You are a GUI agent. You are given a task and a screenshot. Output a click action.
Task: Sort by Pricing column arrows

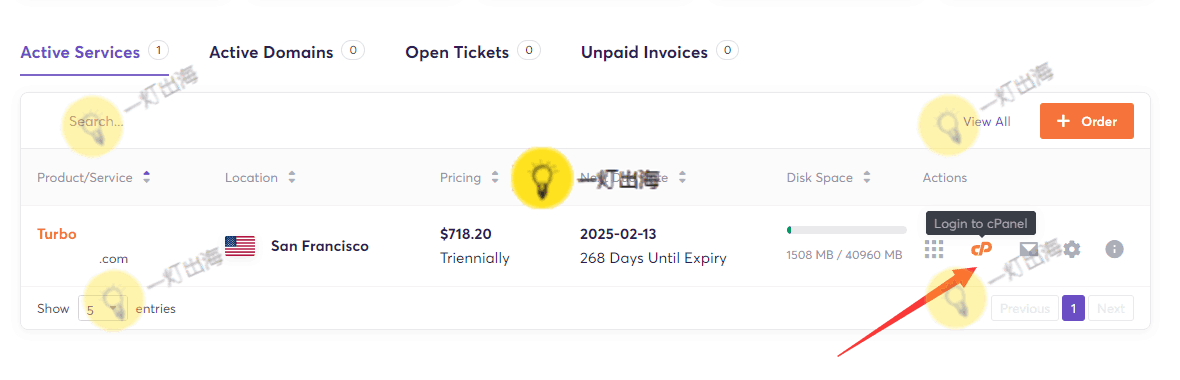point(495,178)
